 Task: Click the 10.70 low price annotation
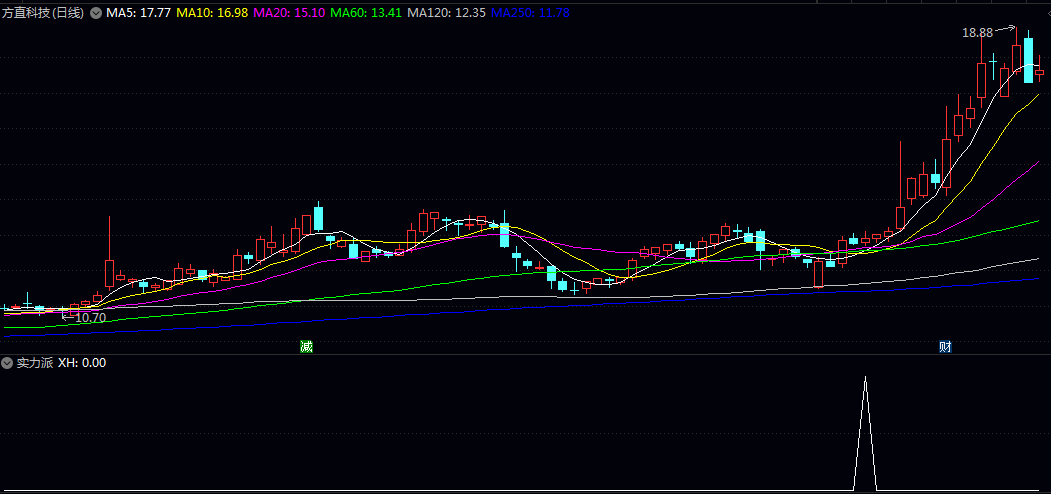[90, 318]
